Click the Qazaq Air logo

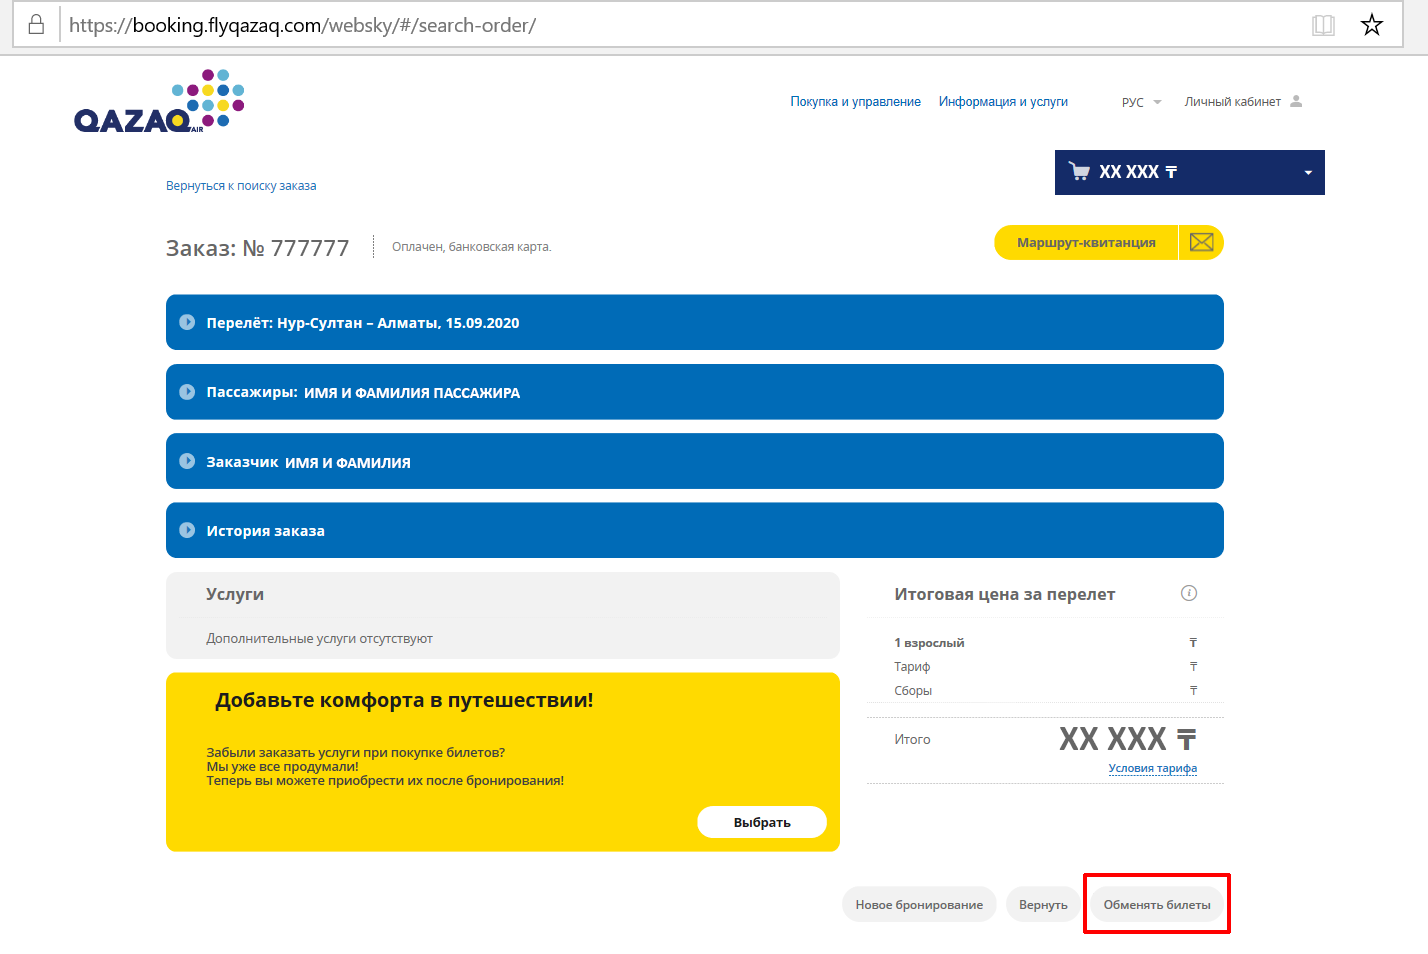coord(159,102)
